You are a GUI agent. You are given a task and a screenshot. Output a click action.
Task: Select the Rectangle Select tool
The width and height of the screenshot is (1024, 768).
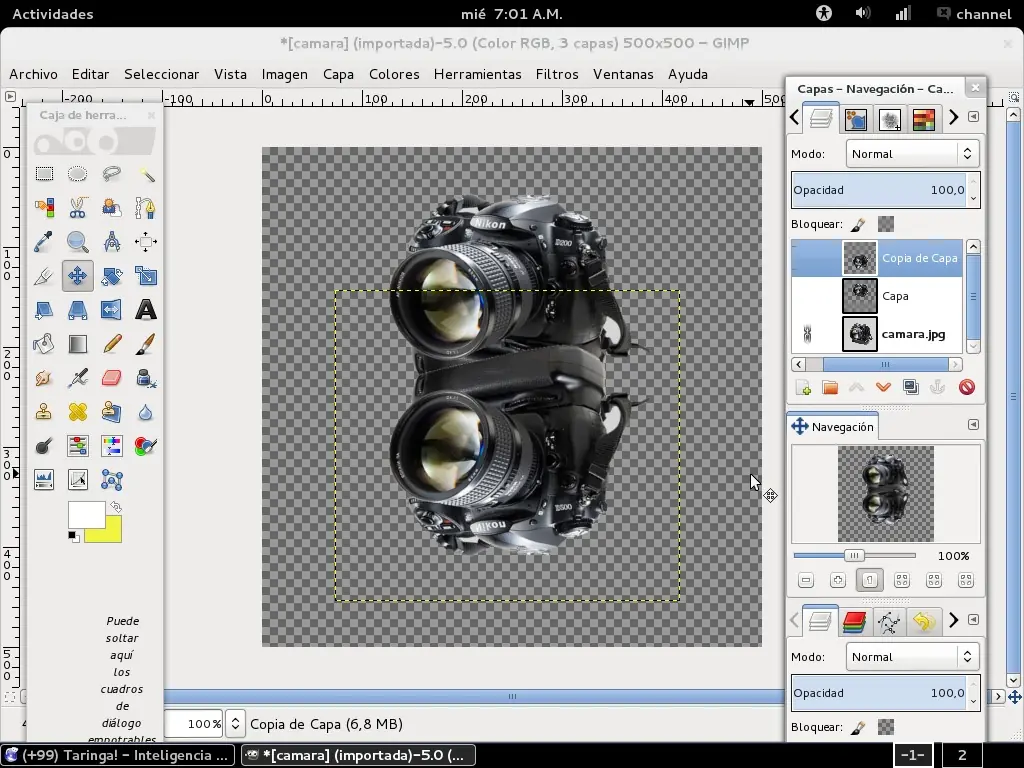coord(44,174)
